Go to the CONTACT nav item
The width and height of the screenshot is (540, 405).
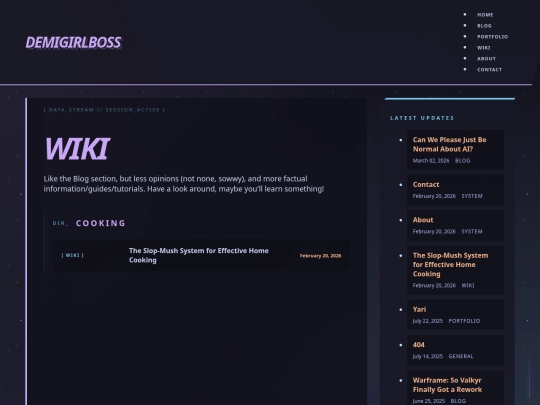pyautogui.click(x=489, y=70)
